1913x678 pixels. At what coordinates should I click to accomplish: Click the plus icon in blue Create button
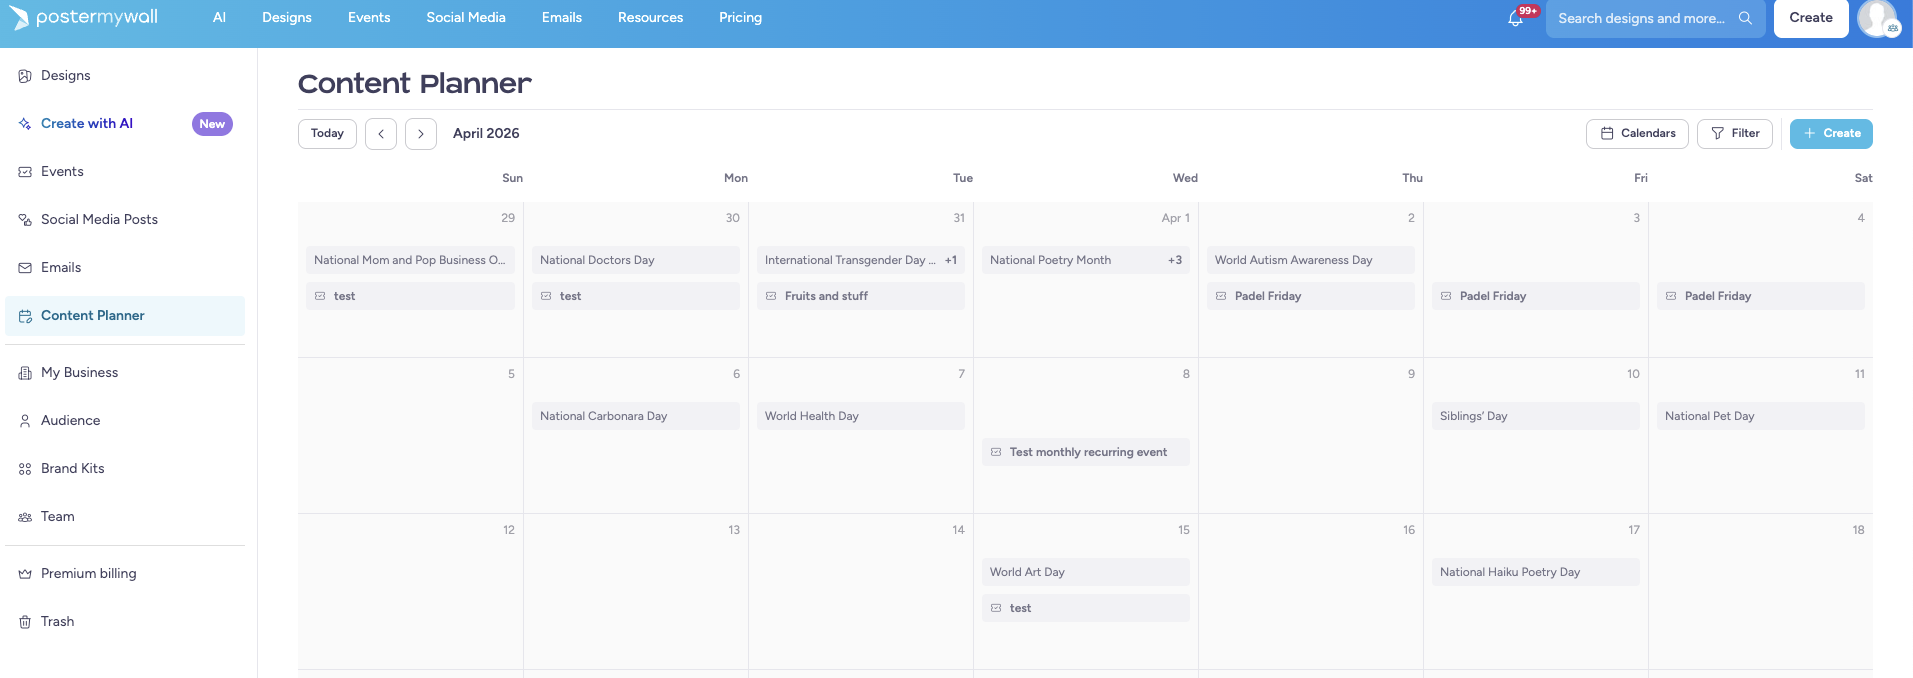tap(1809, 133)
